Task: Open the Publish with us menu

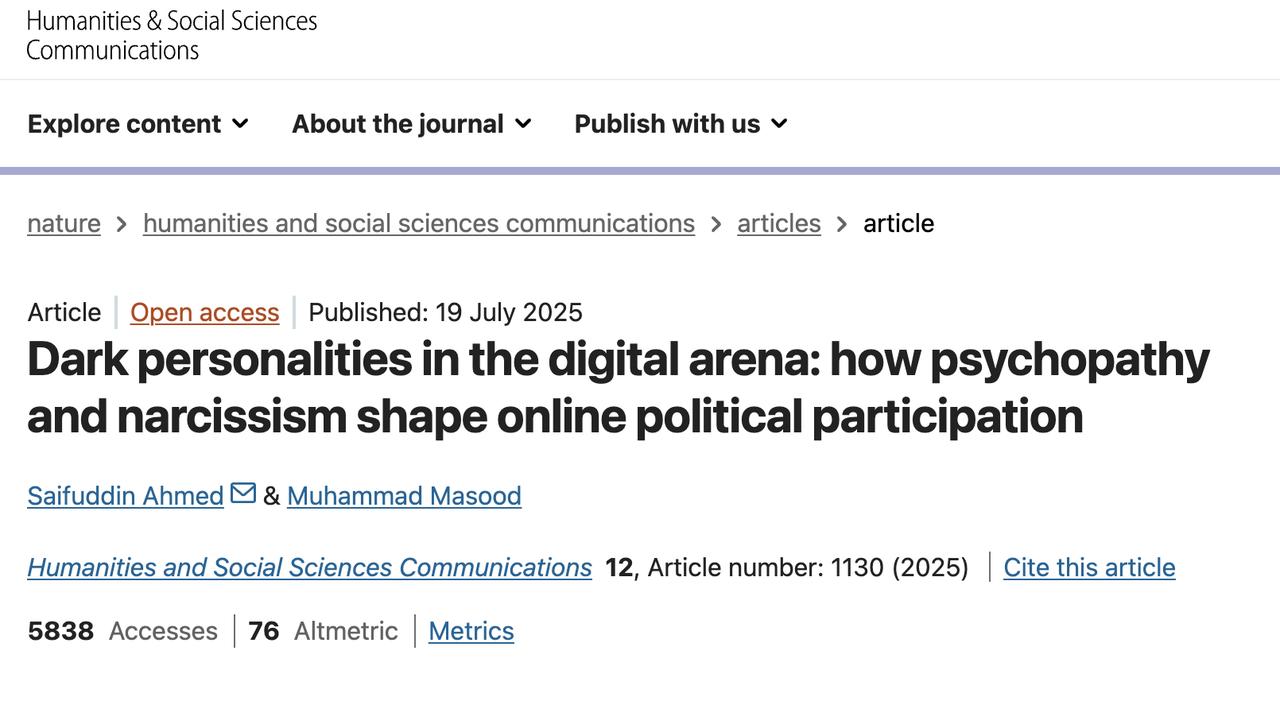Action: tap(667, 124)
